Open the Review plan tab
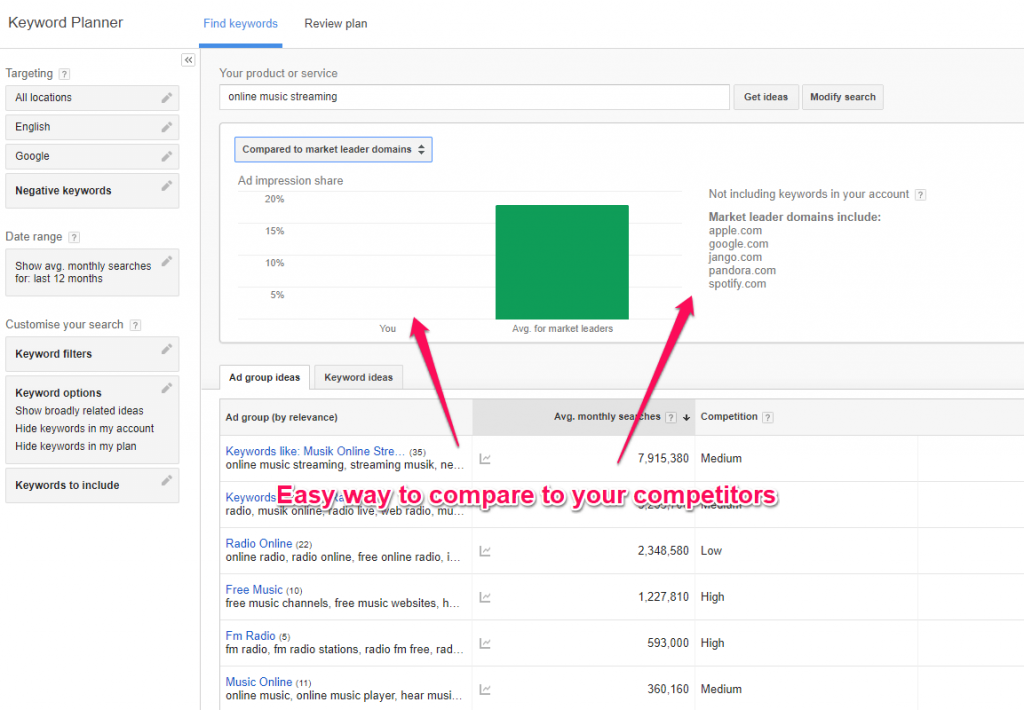The image size is (1024, 710). click(x=335, y=22)
